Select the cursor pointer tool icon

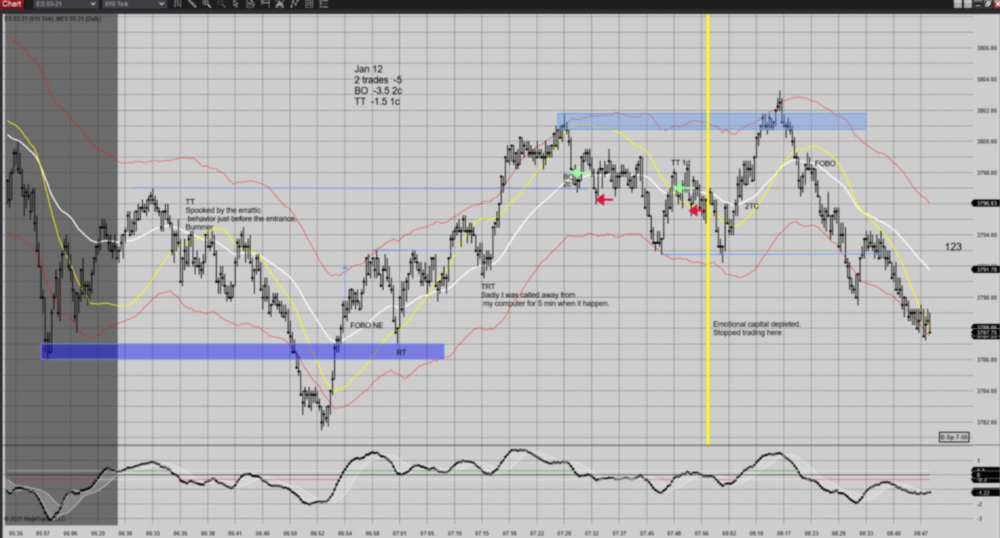(x=232, y=5)
